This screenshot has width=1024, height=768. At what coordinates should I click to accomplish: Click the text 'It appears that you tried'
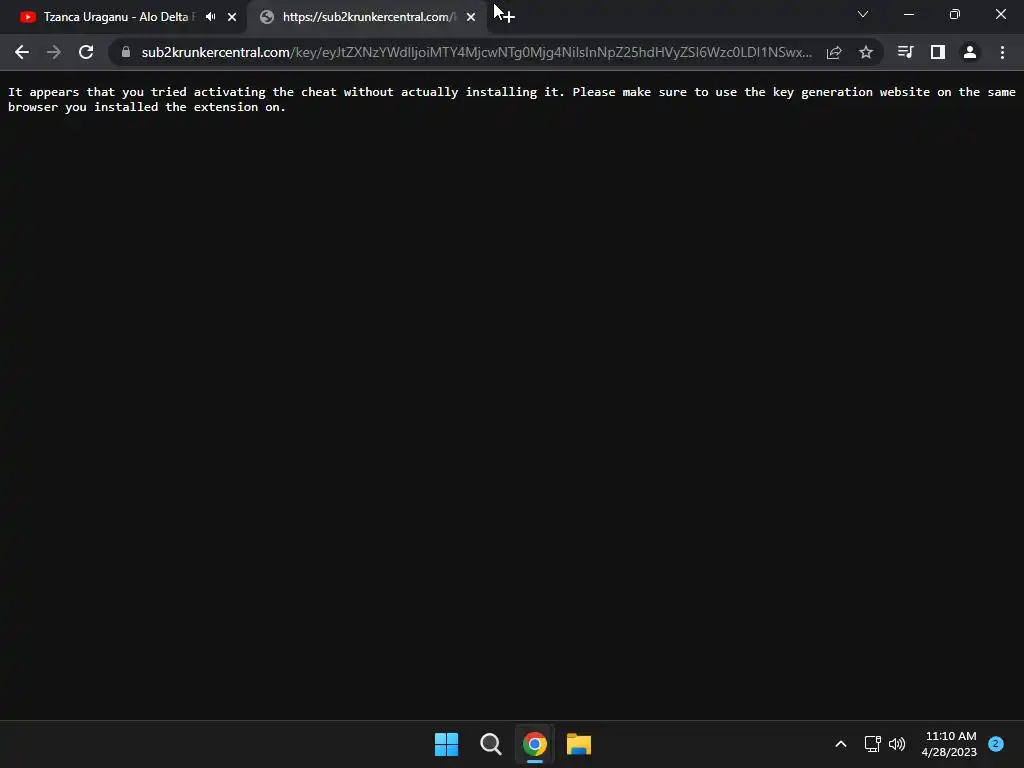tap(97, 92)
